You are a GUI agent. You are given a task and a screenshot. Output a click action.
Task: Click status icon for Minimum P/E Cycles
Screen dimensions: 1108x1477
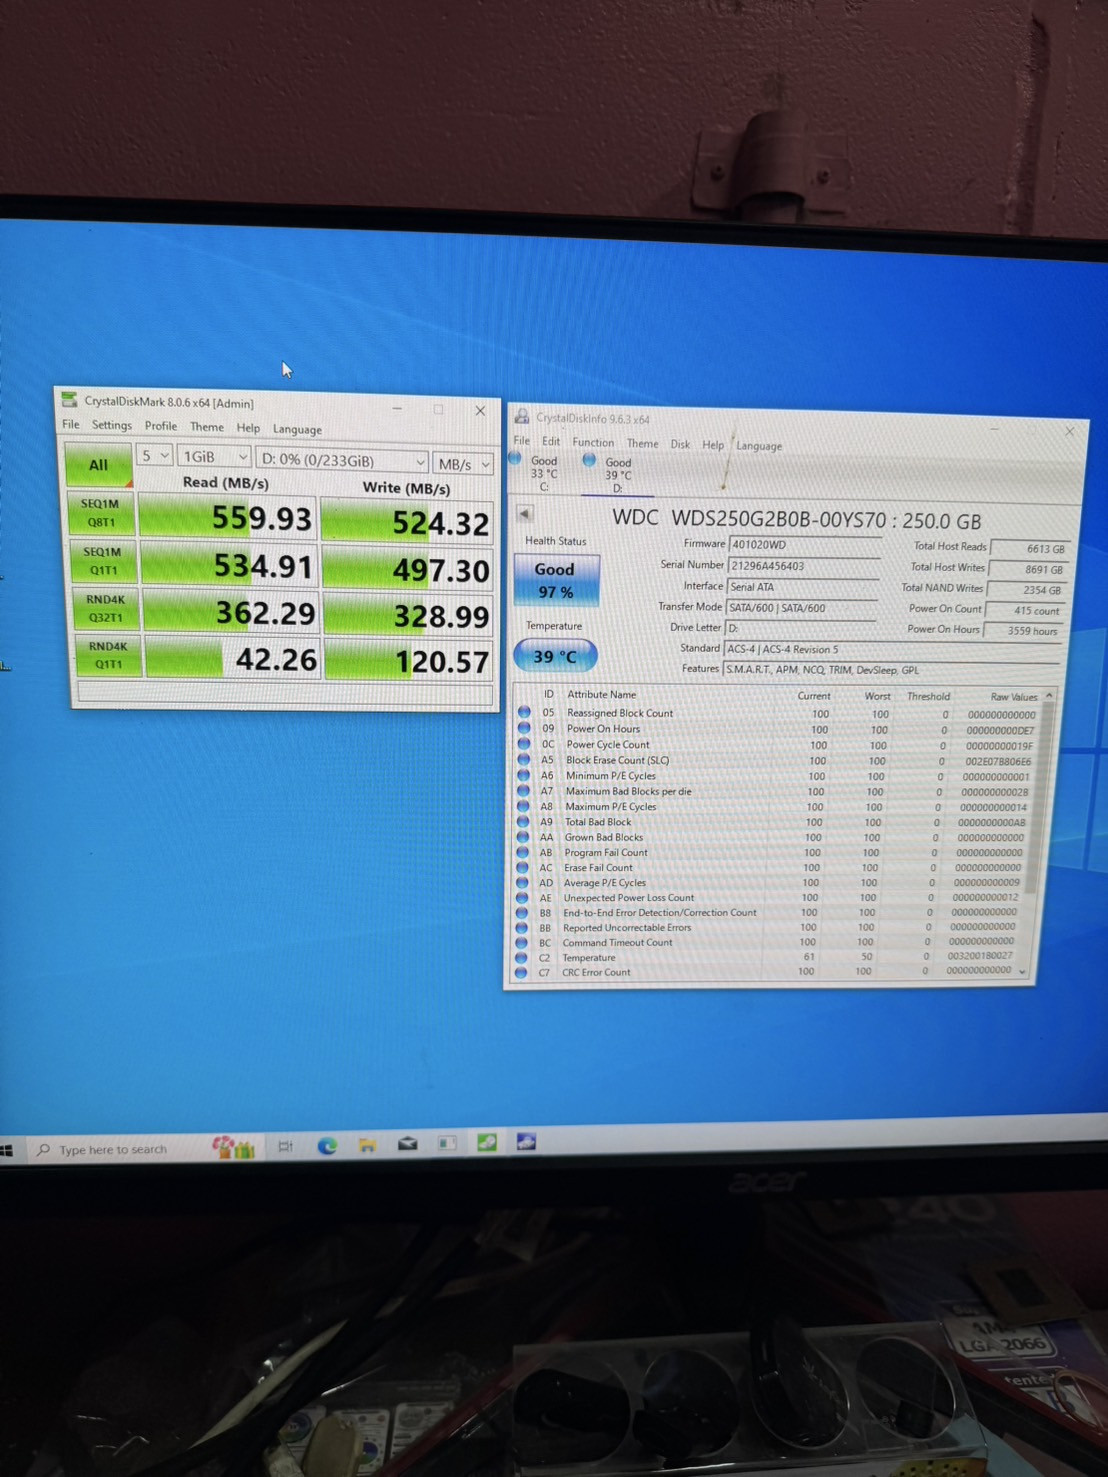point(523,775)
